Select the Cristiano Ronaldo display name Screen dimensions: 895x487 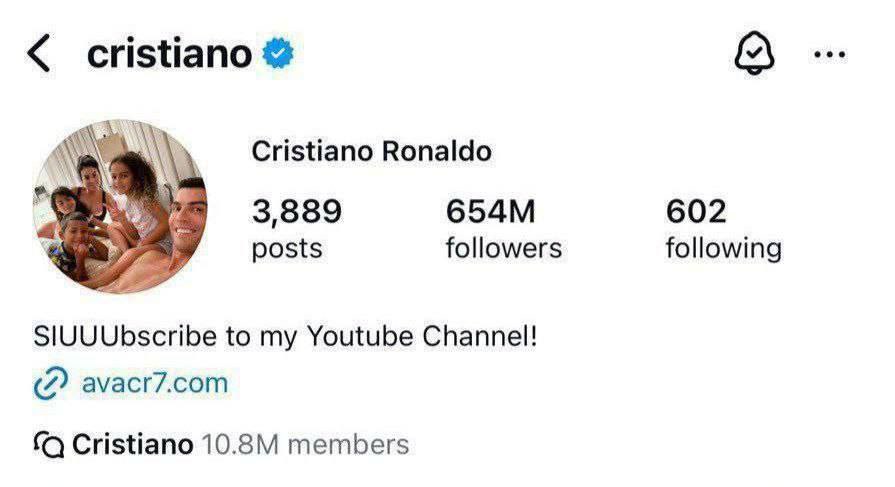(x=371, y=151)
